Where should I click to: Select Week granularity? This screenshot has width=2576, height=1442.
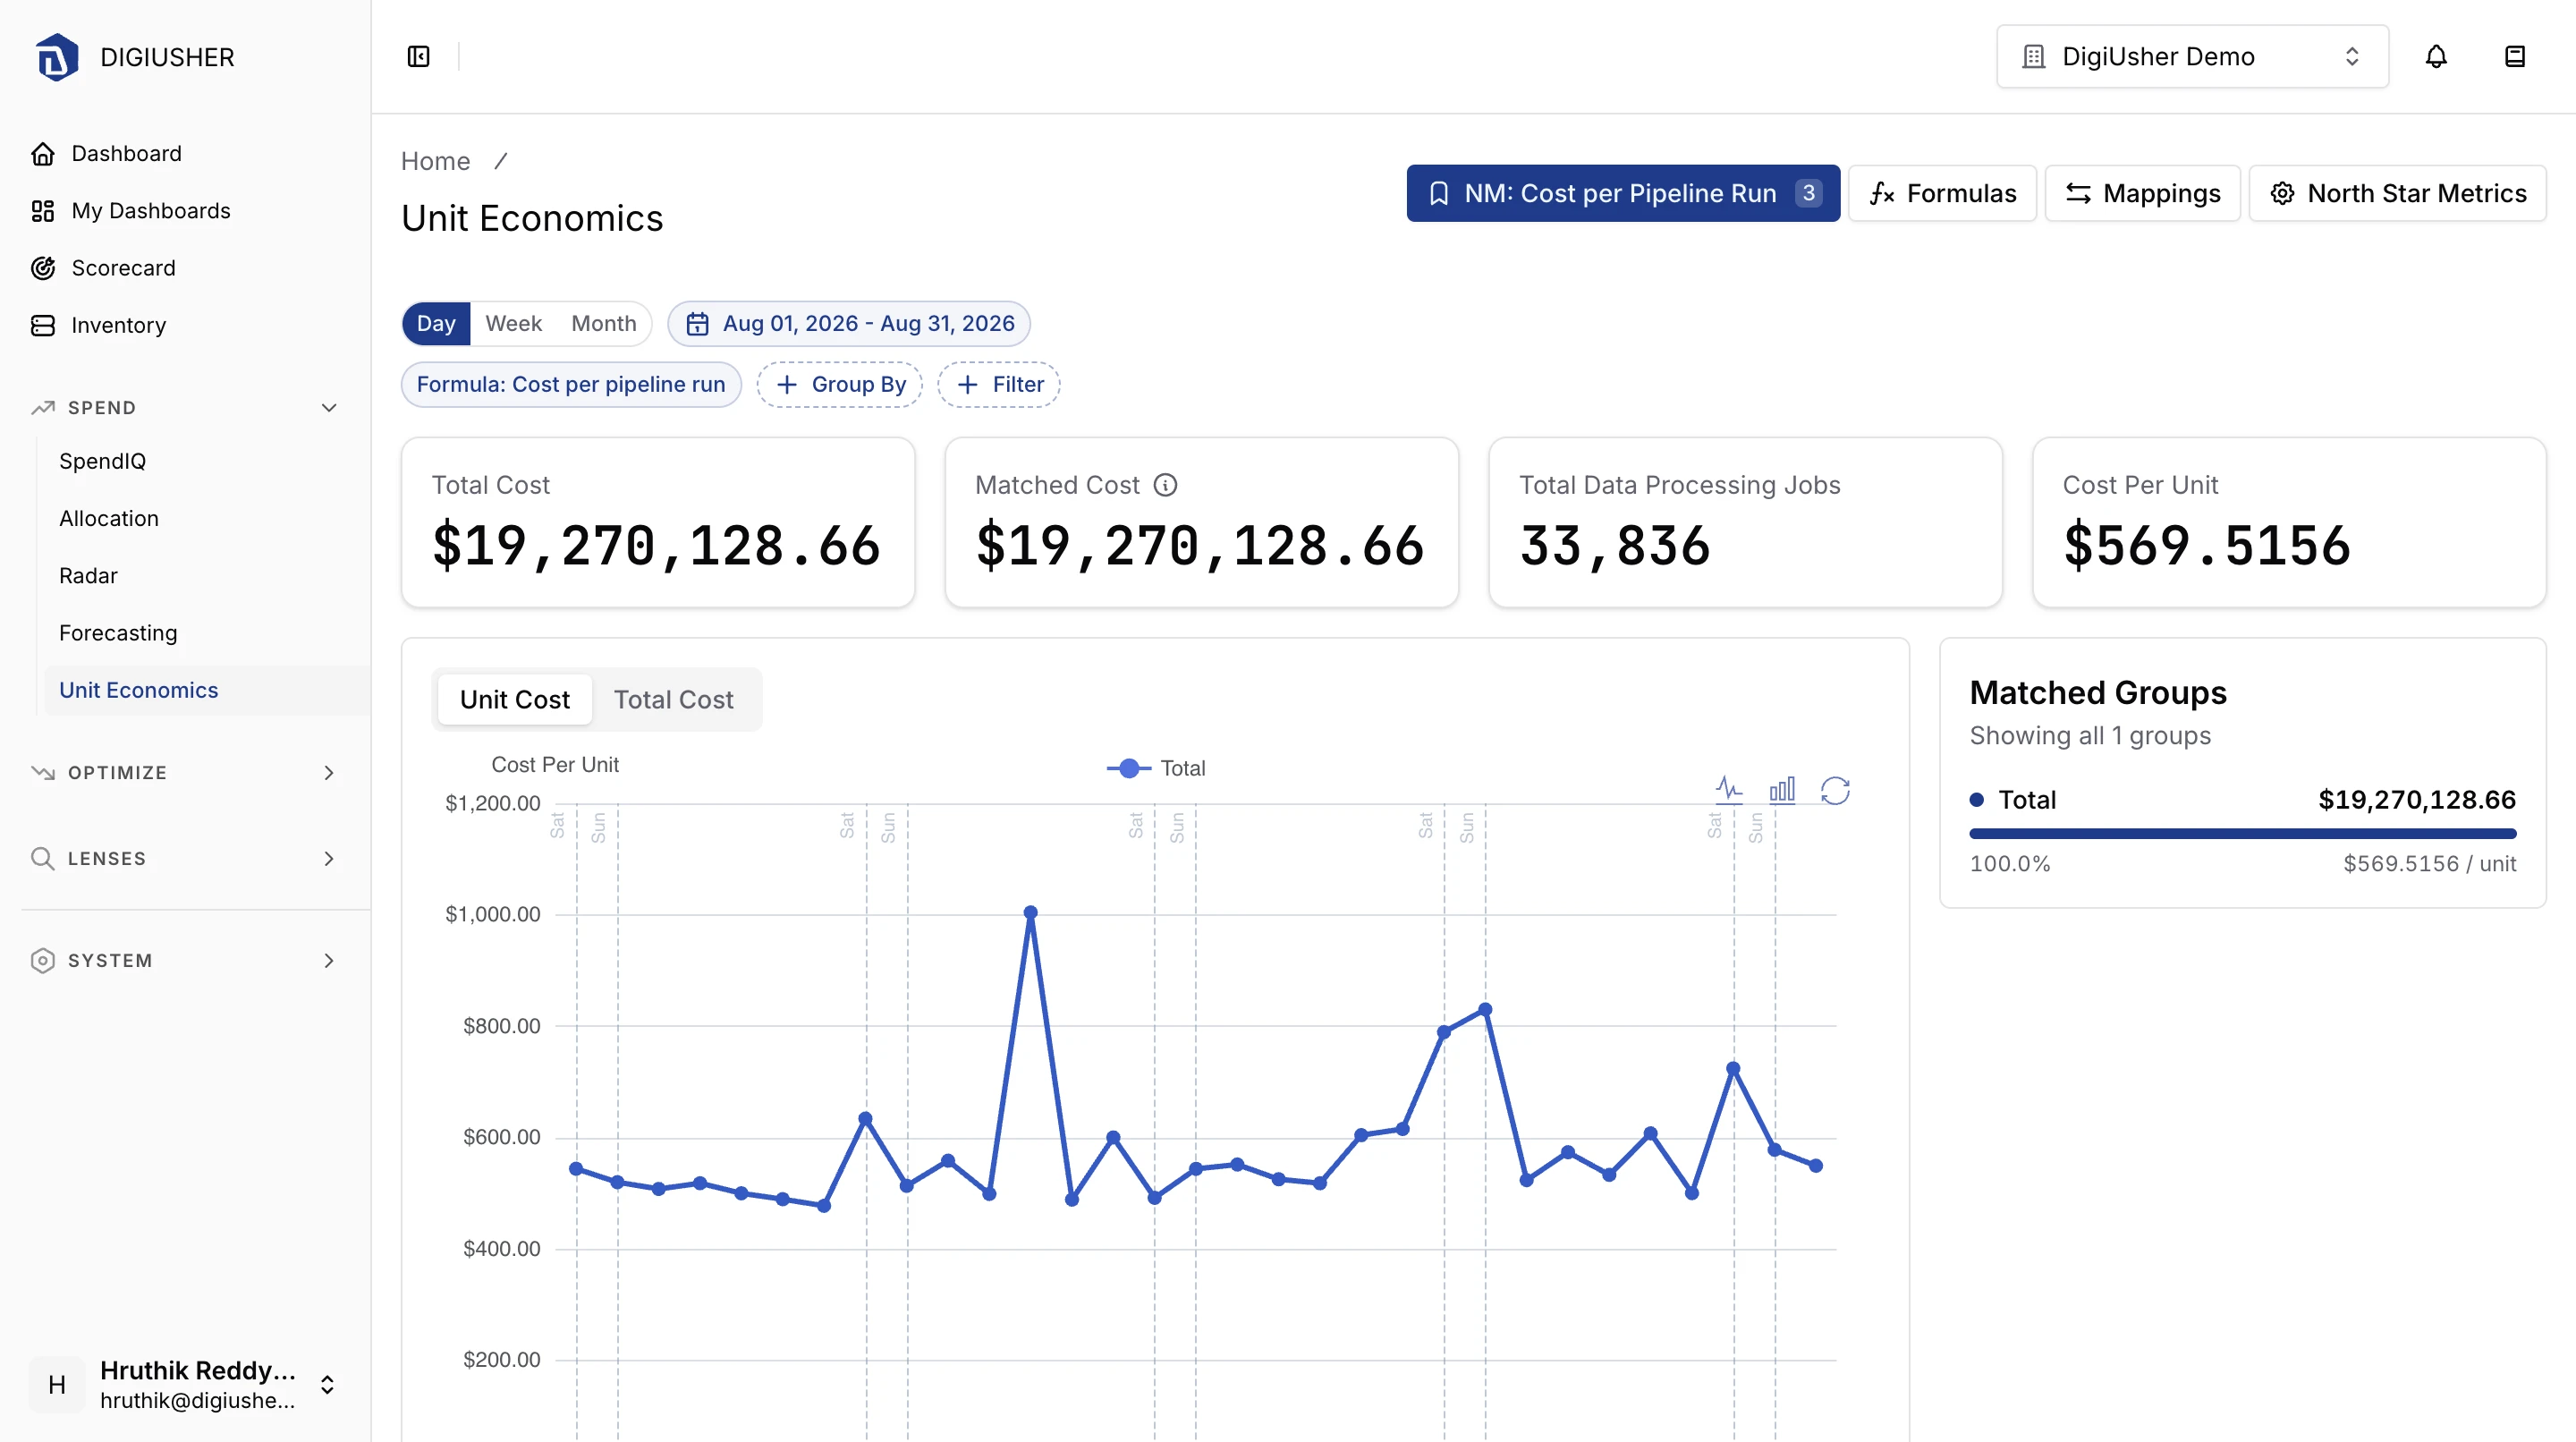(x=514, y=324)
